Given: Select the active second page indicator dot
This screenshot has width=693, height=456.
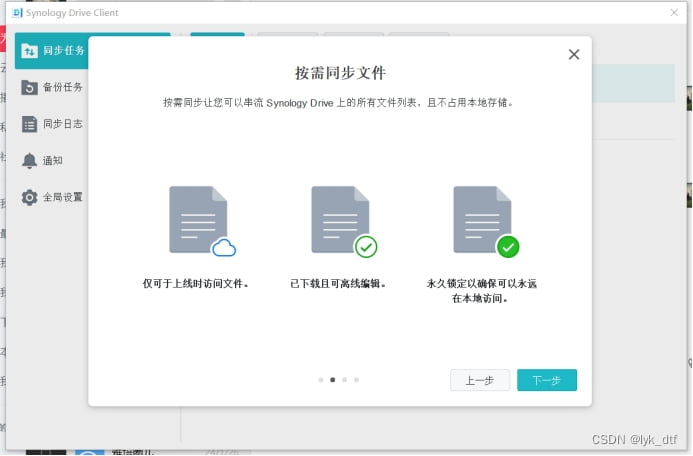Looking at the screenshot, I should [332, 380].
